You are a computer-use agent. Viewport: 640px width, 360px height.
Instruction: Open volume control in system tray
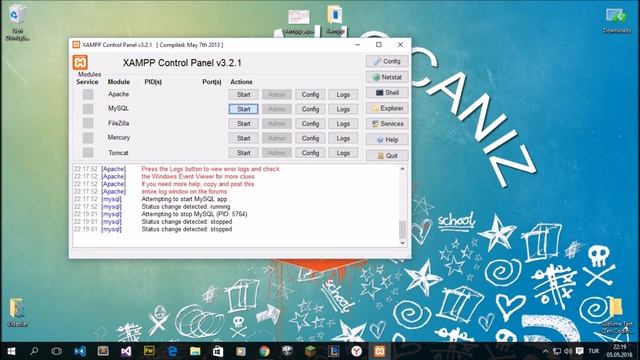[x=568, y=351]
